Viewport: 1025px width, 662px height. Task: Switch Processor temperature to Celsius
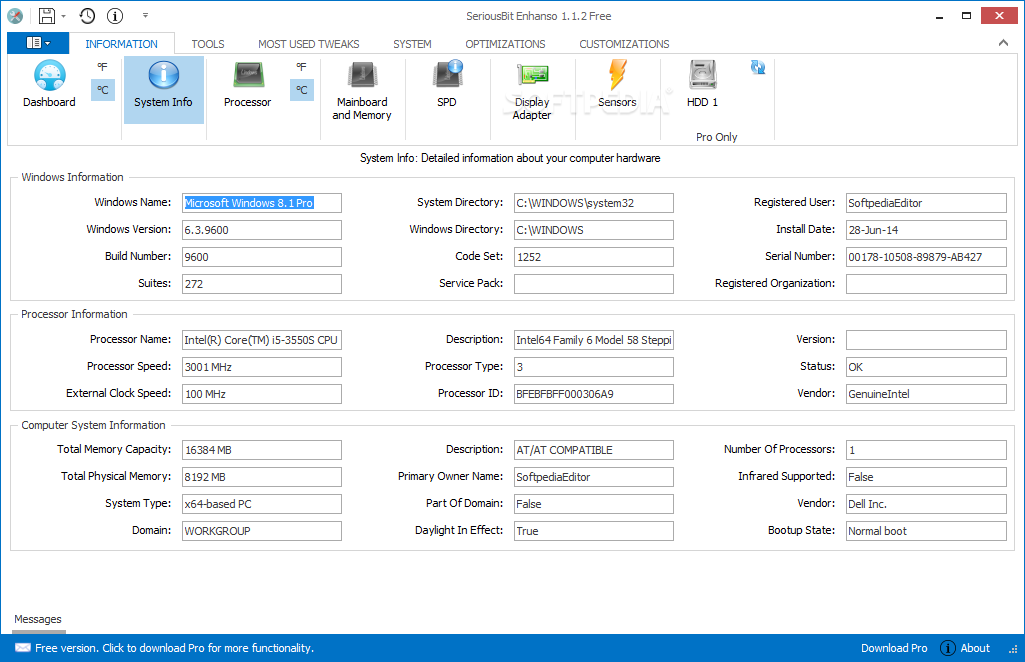301,90
